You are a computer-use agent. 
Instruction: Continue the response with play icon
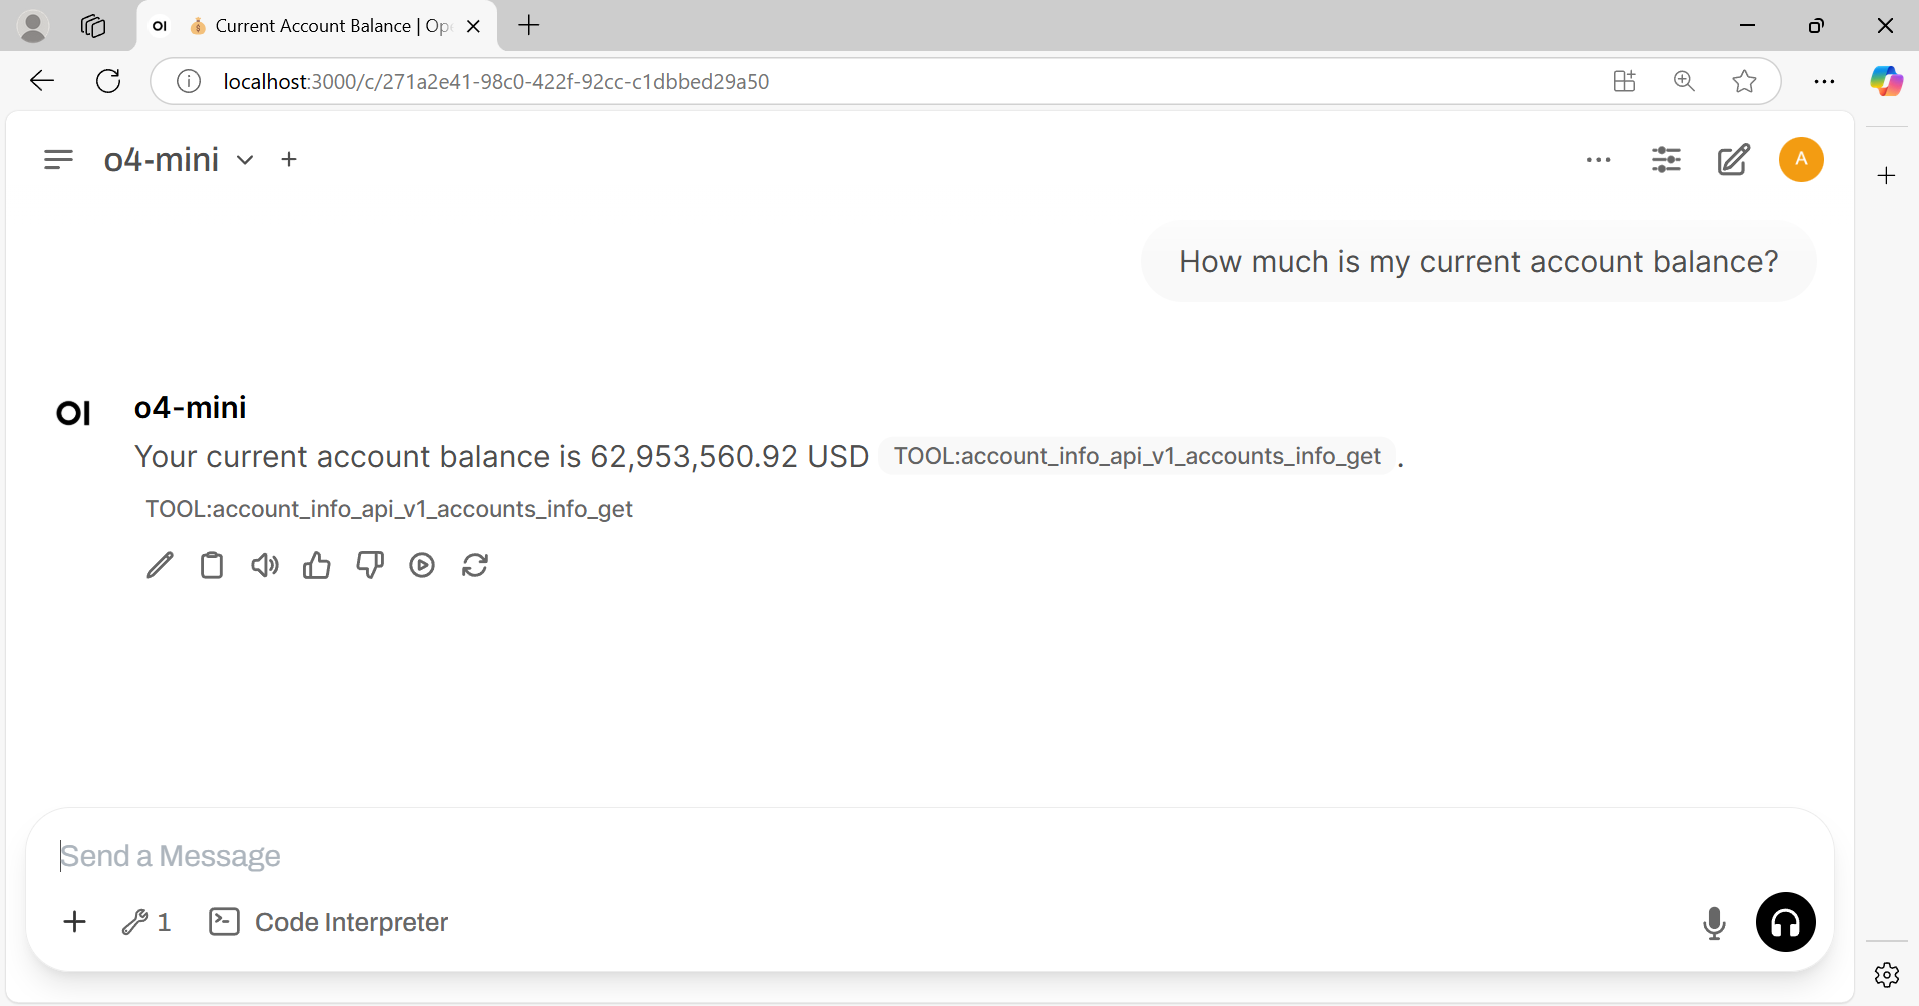click(422, 566)
